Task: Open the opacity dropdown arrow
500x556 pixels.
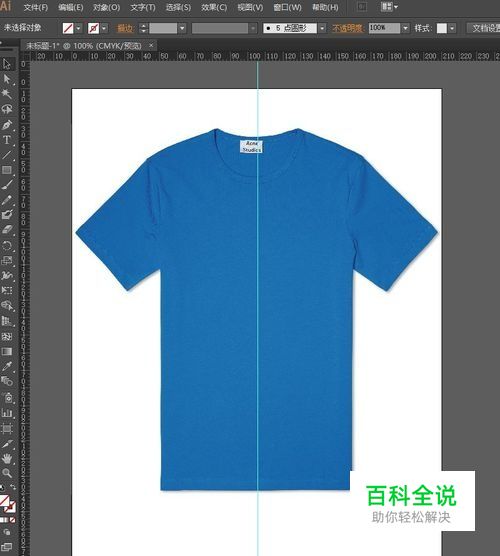Action: (x=405, y=28)
